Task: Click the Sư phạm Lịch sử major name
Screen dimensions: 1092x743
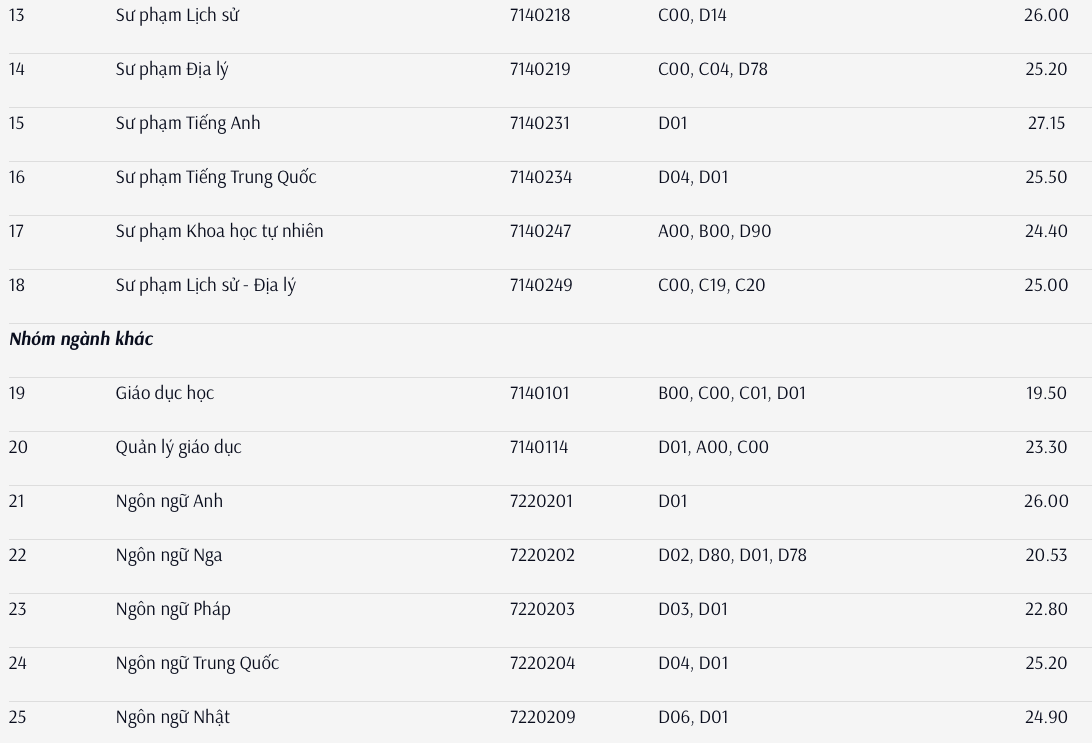Action: tap(178, 15)
